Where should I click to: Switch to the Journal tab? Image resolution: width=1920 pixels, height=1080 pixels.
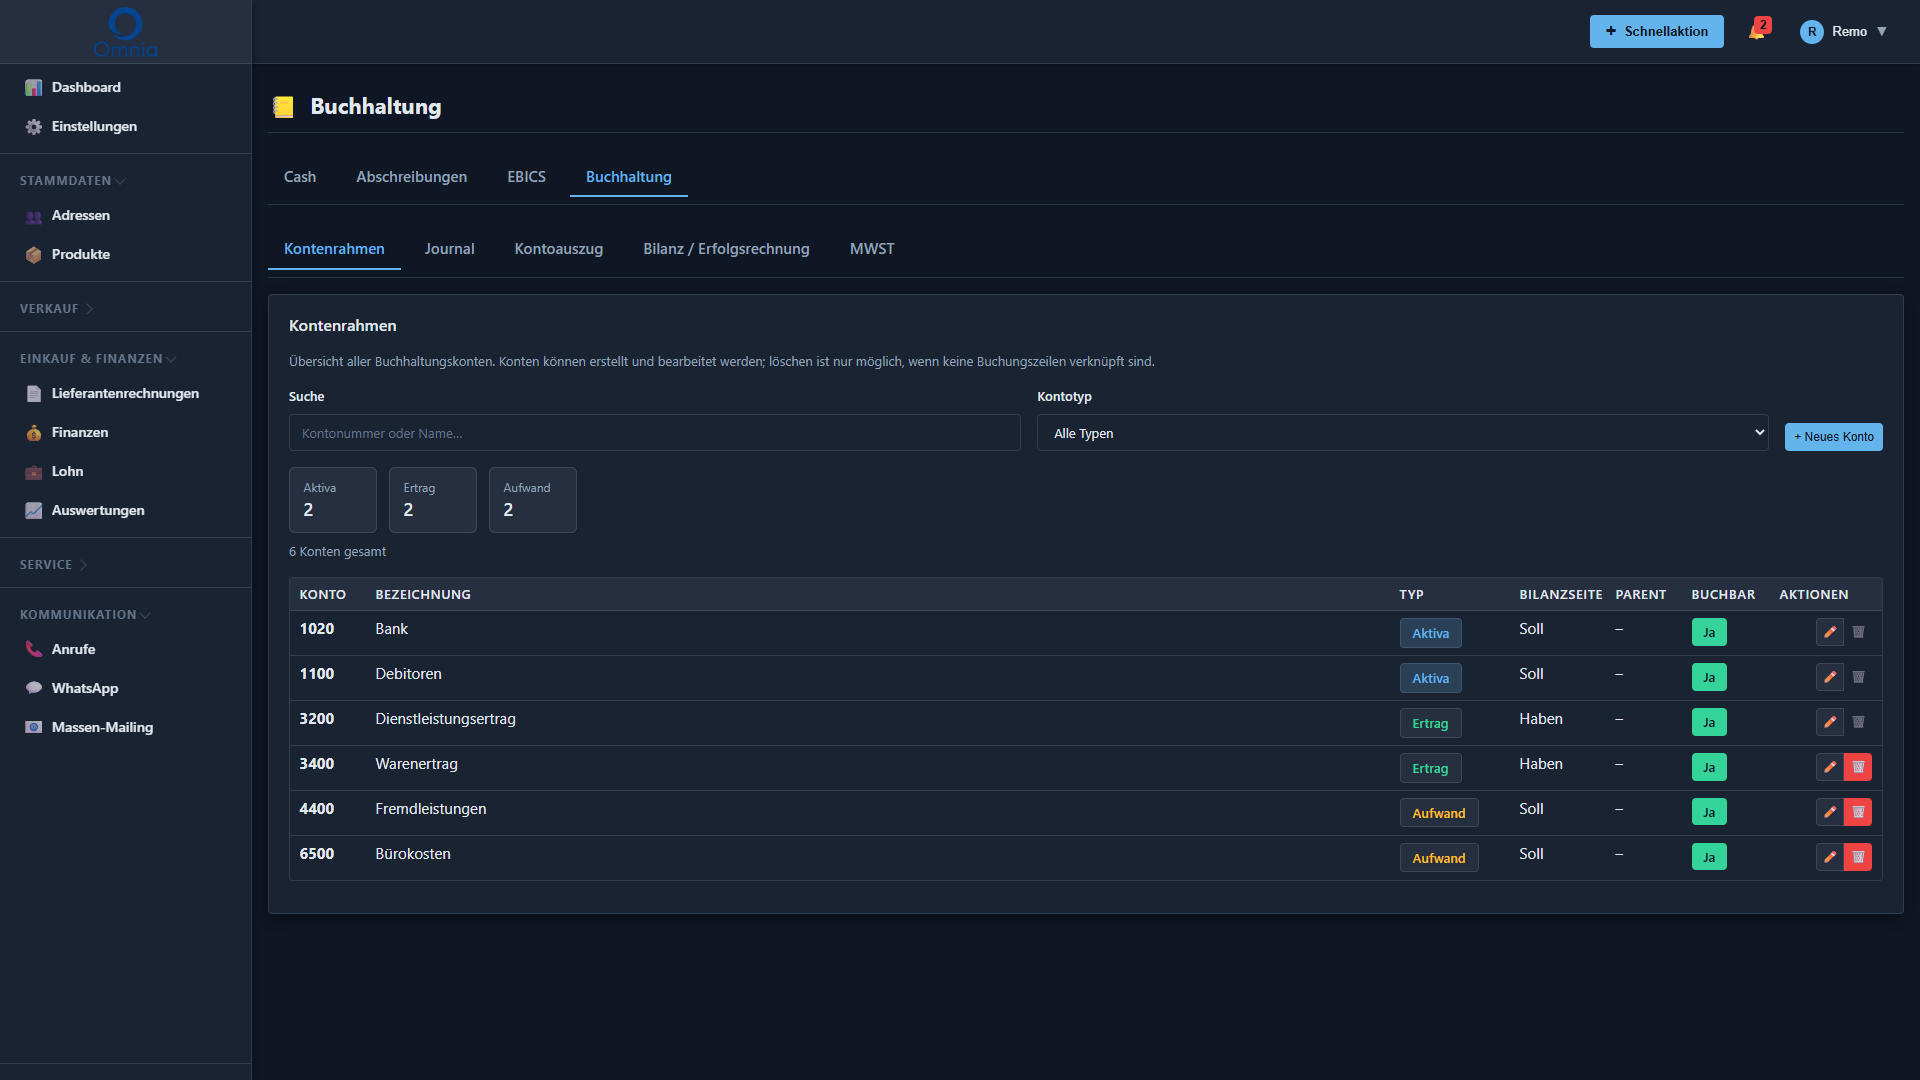tap(449, 249)
